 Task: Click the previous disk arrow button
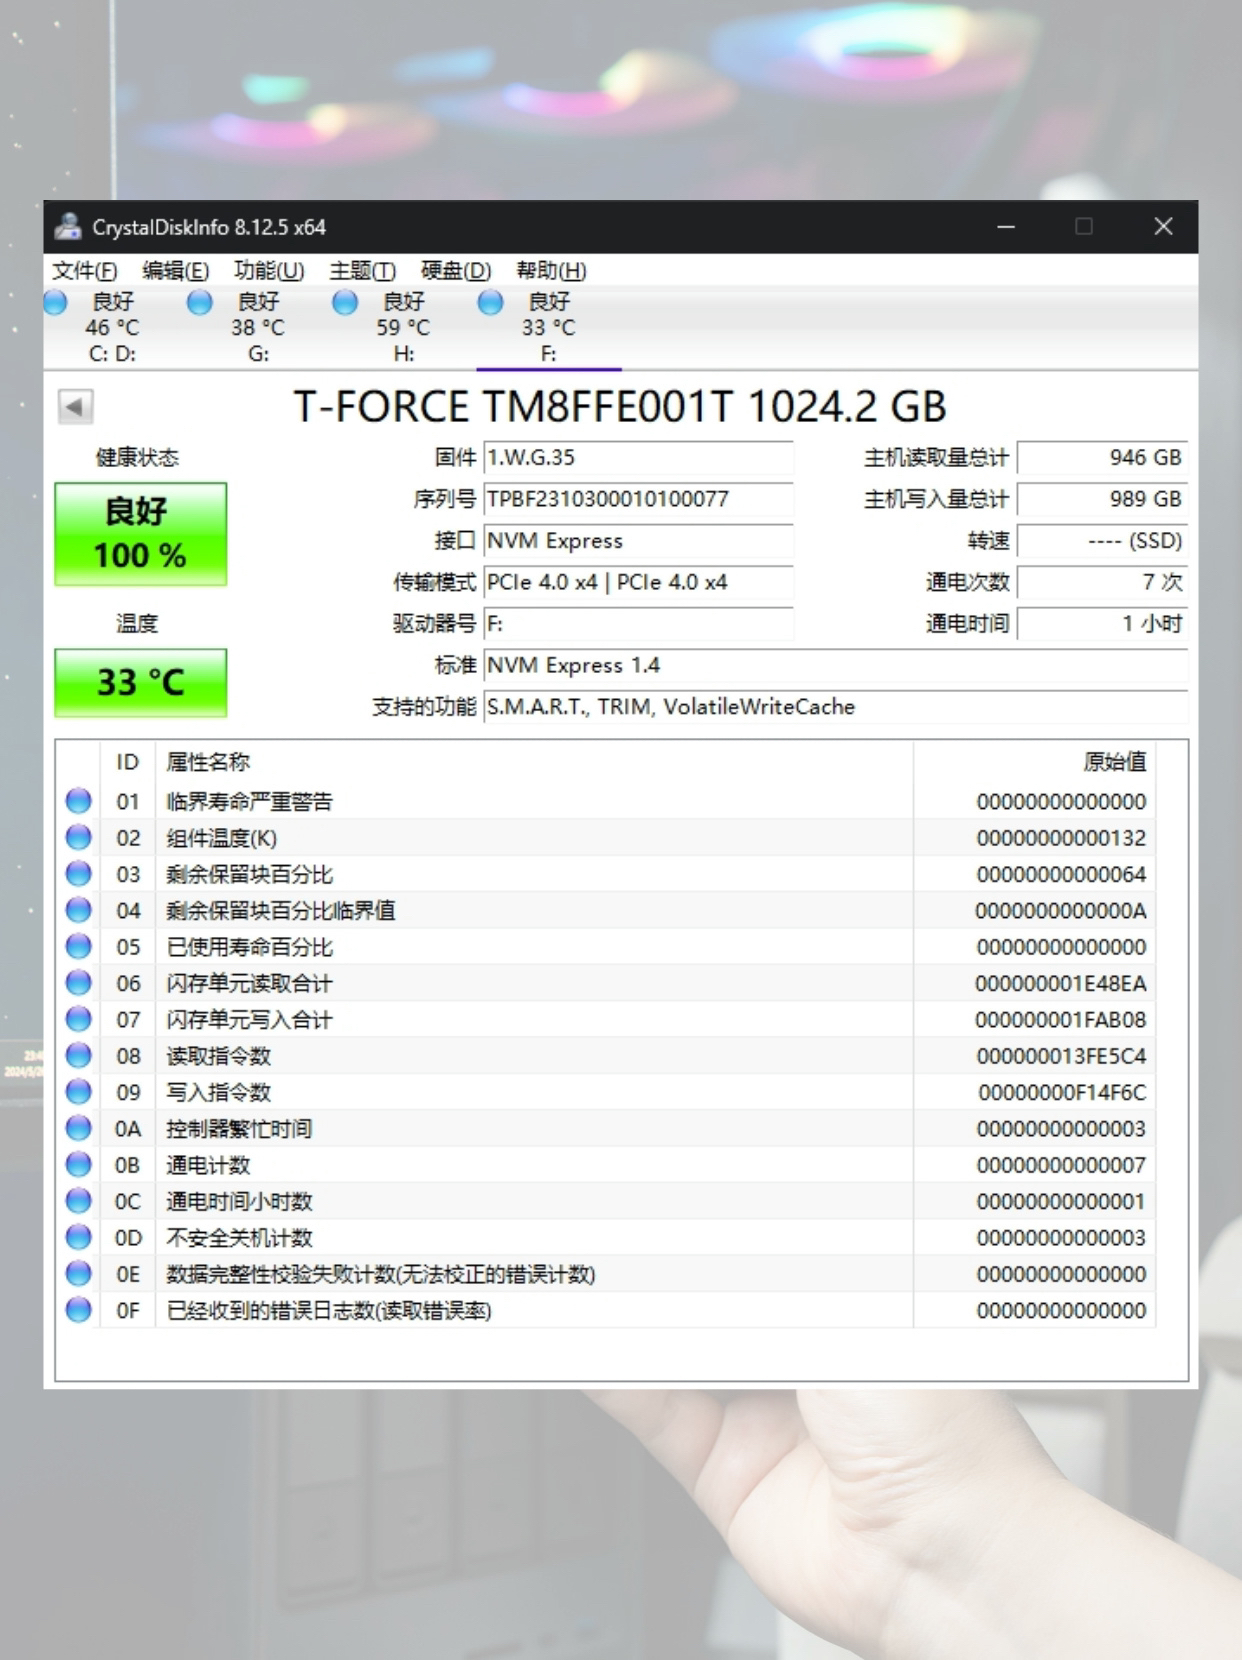pyautogui.click(x=75, y=407)
